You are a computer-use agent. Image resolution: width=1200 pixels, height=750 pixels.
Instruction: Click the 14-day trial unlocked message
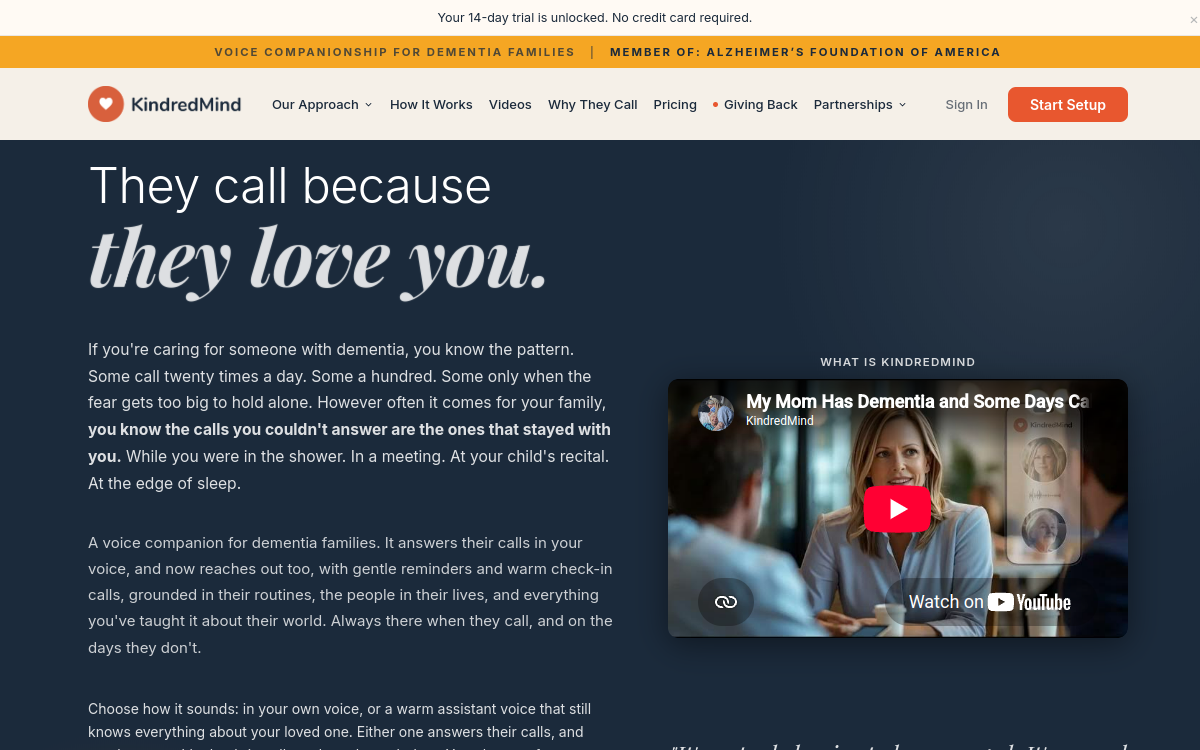(594, 18)
